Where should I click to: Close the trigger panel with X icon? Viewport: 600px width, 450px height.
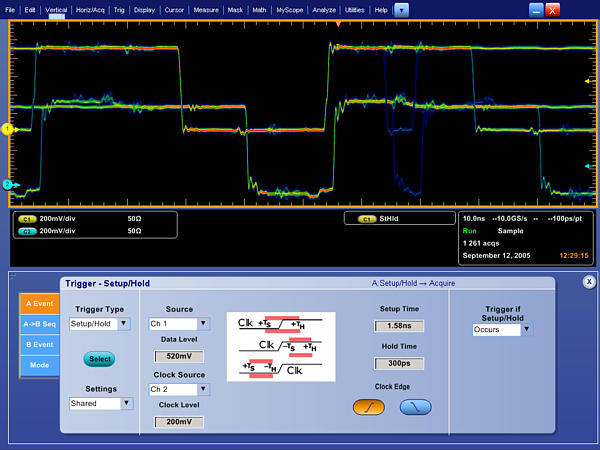(589, 282)
